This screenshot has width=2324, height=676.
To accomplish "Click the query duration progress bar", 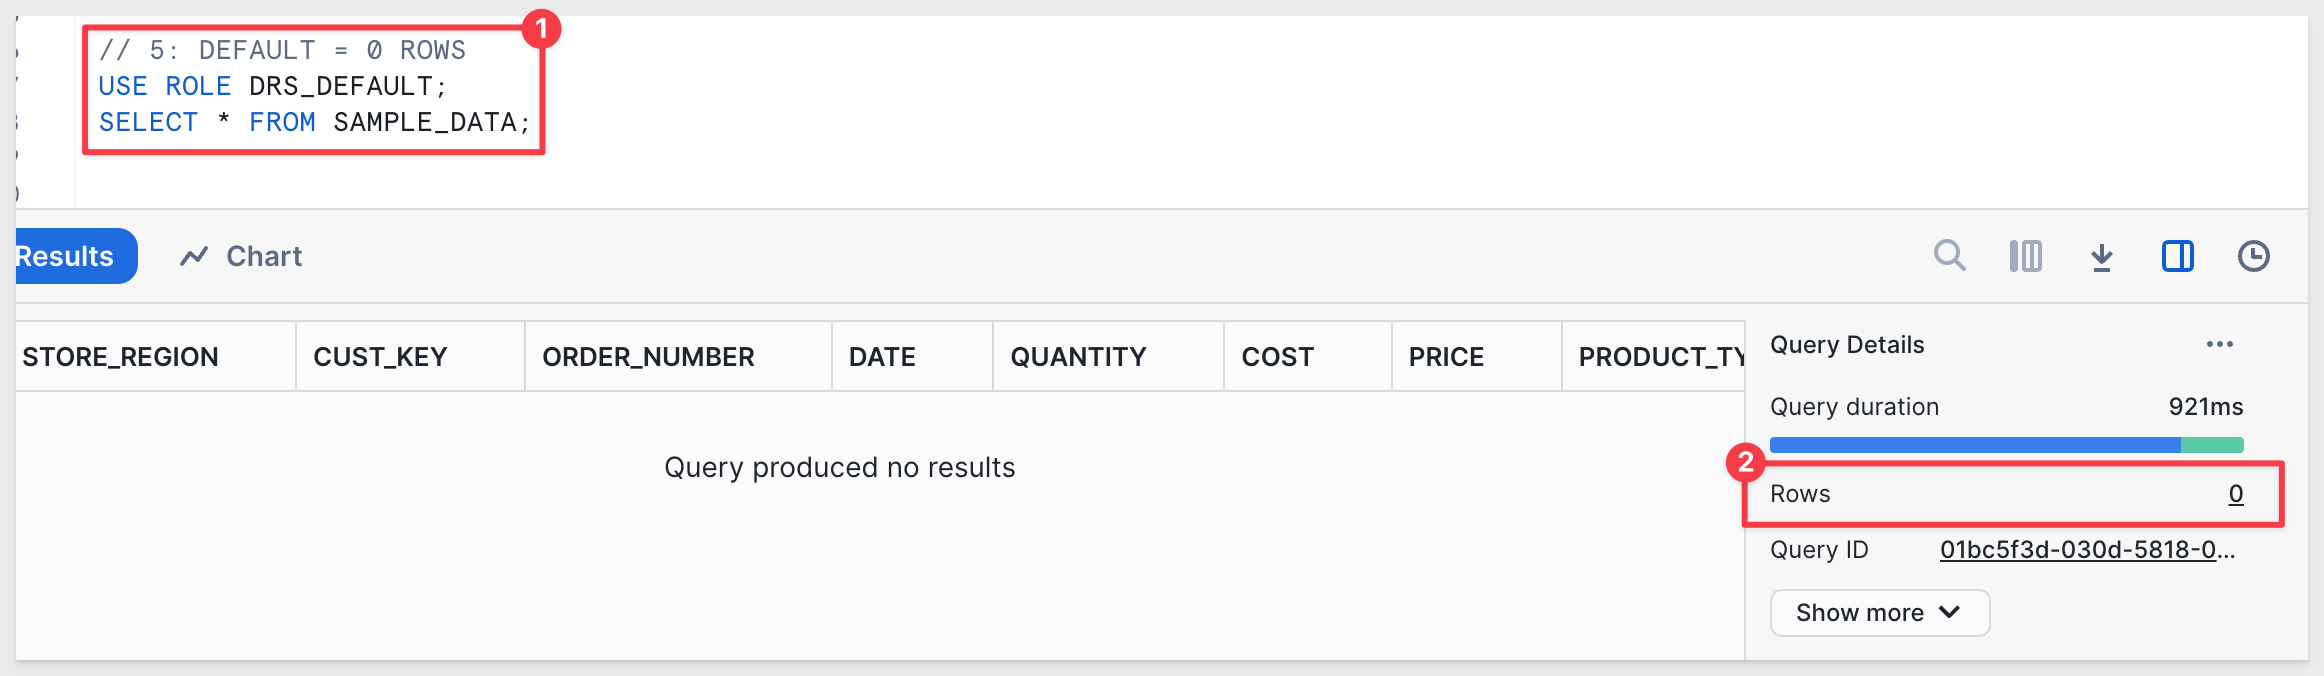I will tap(2006, 445).
